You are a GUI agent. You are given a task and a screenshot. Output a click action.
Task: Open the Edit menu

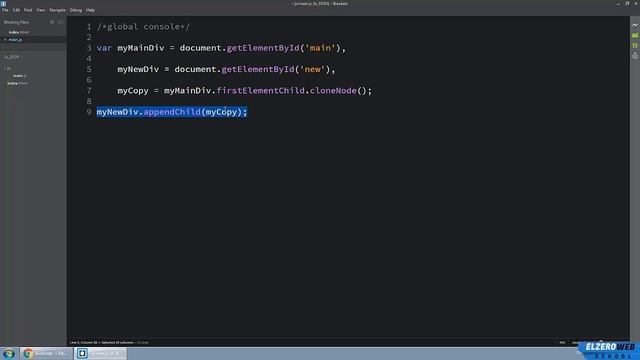(16, 10)
